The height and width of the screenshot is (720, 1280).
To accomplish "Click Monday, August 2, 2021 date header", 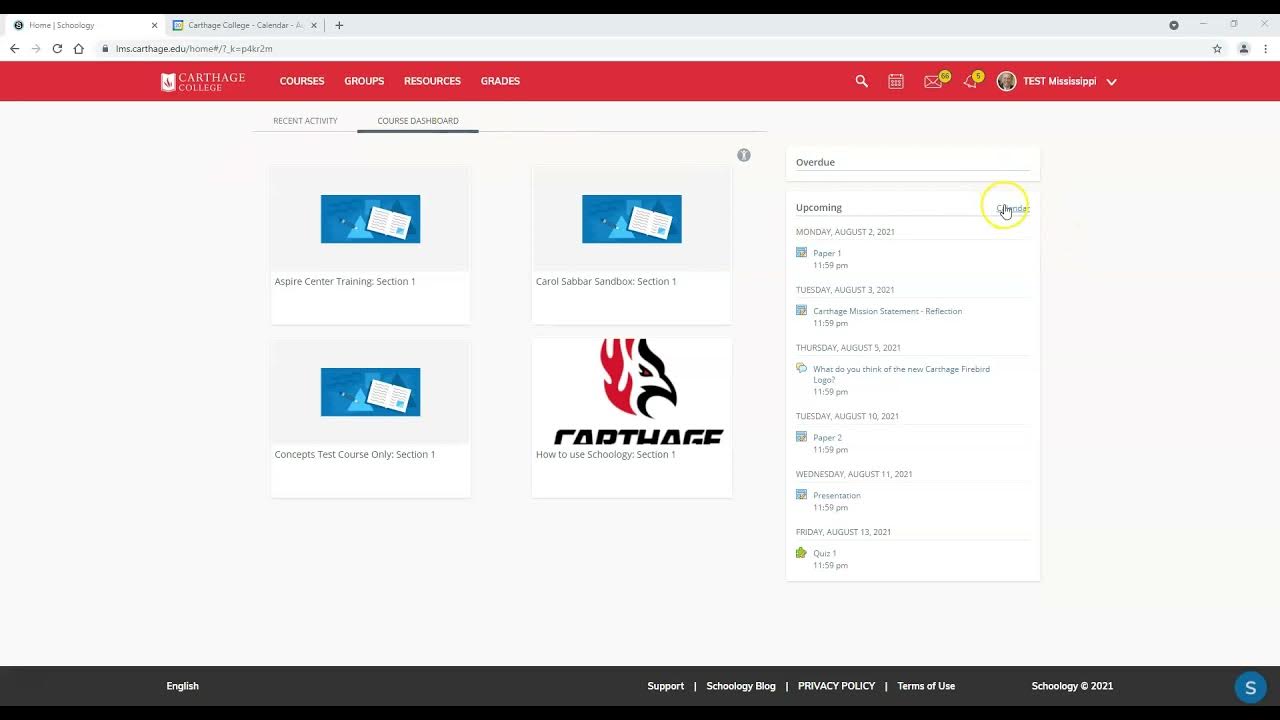I will pyautogui.click(x=845, y=232).
